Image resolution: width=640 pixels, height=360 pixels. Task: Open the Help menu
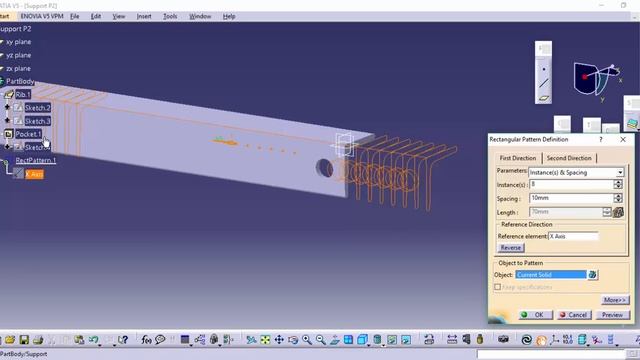[229, 16]
